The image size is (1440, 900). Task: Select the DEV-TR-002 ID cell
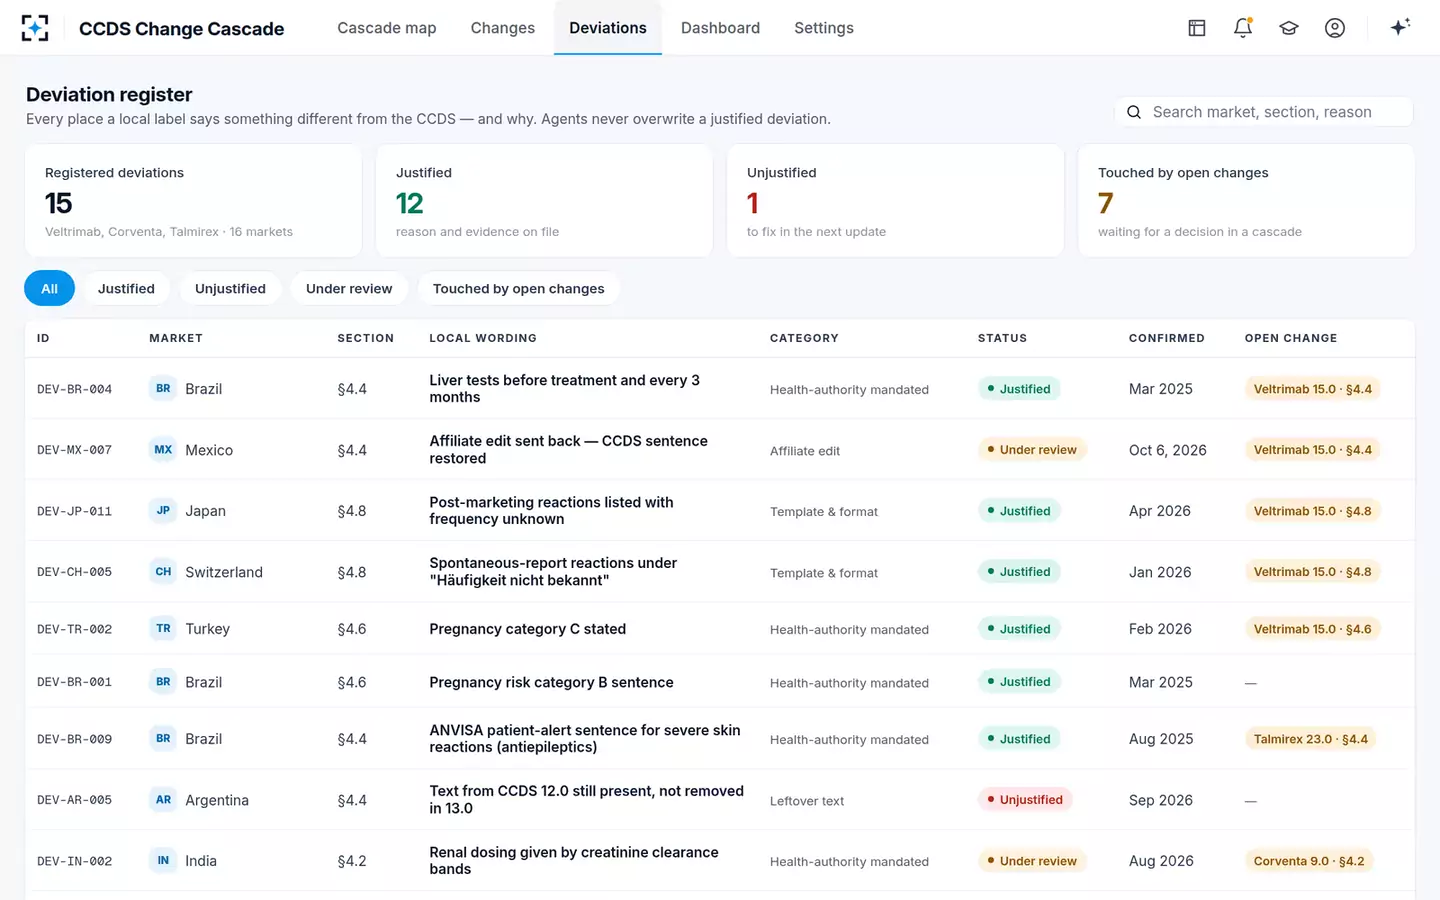(x=74, y=629)
